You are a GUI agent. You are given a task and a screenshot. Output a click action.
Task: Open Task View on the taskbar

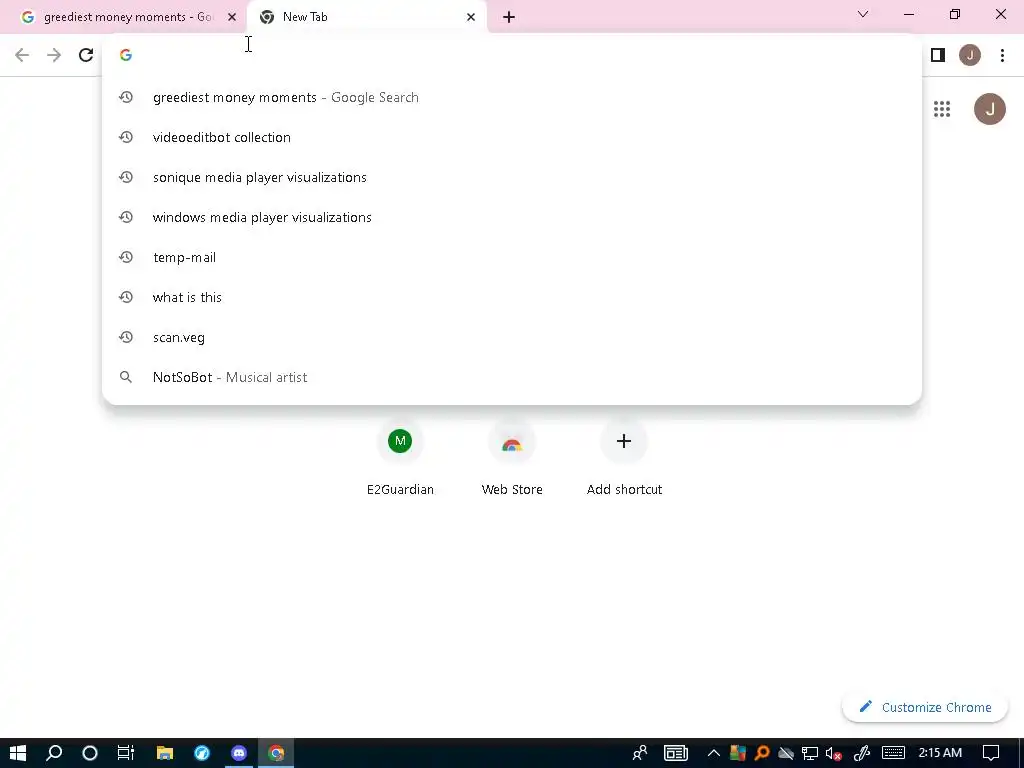[x=125, y=753]
